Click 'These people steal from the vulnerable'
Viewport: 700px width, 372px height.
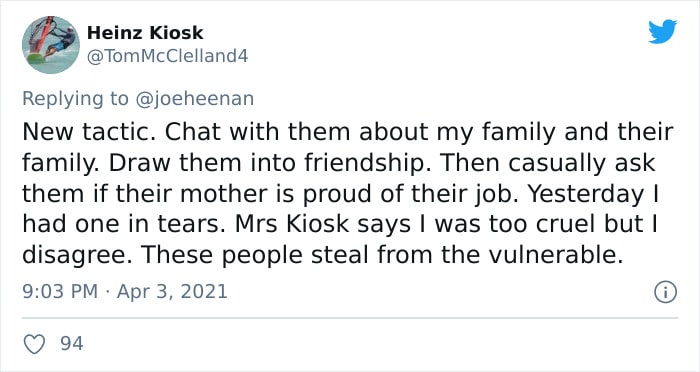tap(381, 255)
